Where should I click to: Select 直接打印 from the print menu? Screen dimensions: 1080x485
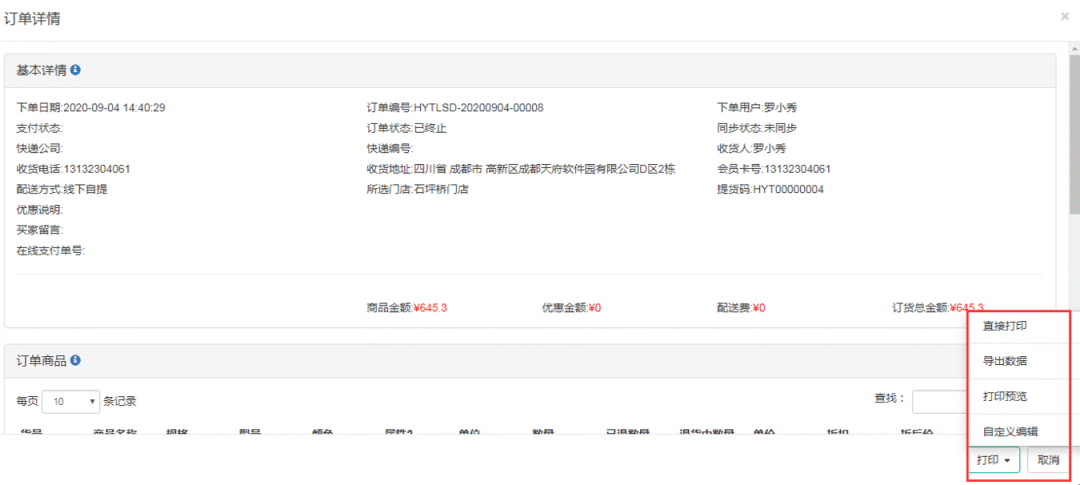1004,327
